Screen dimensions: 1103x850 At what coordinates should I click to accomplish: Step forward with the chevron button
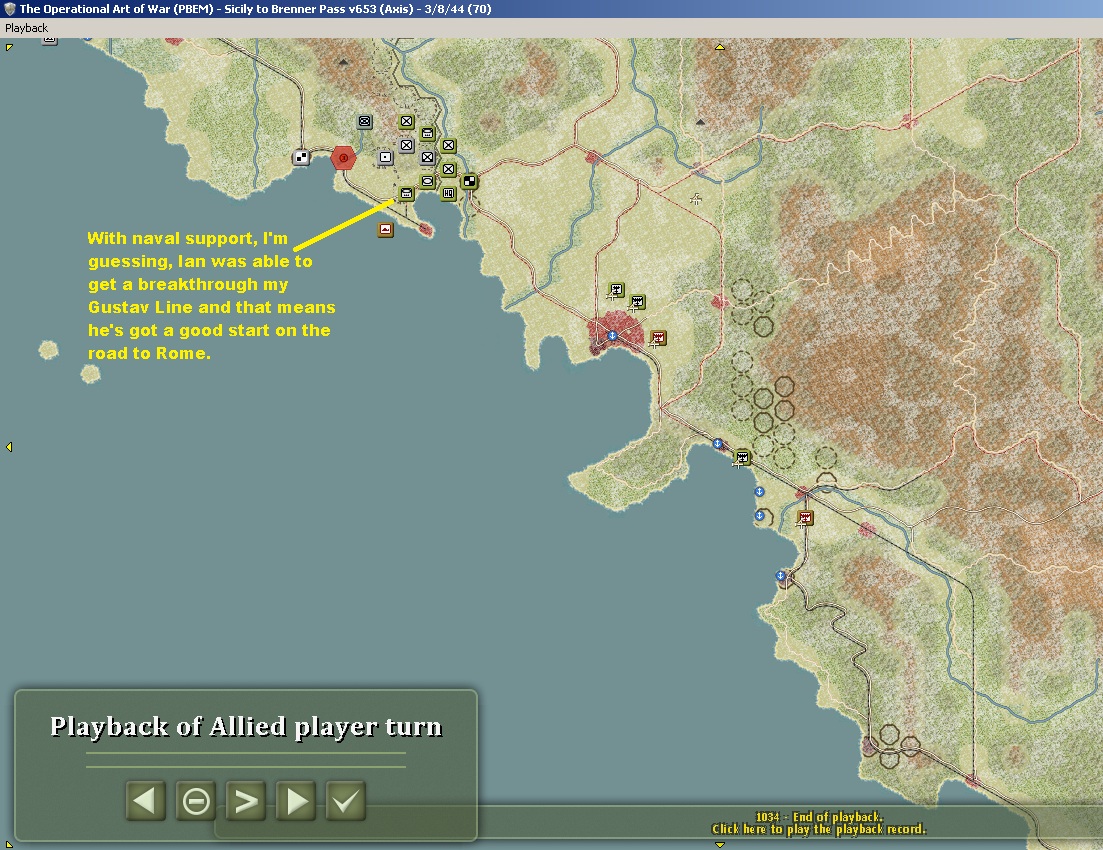coord(246,801)
